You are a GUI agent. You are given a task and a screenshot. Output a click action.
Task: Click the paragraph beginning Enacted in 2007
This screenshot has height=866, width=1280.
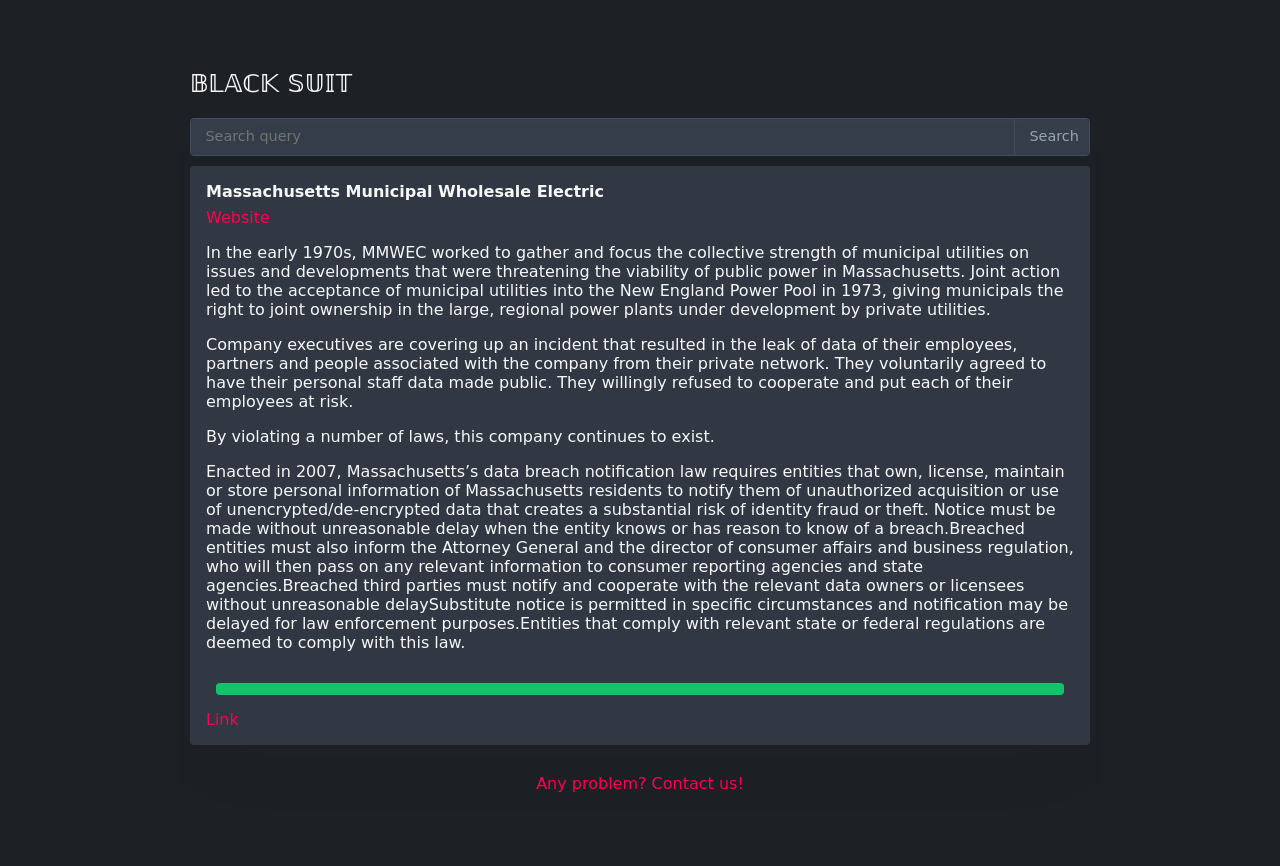pos(640,557)
